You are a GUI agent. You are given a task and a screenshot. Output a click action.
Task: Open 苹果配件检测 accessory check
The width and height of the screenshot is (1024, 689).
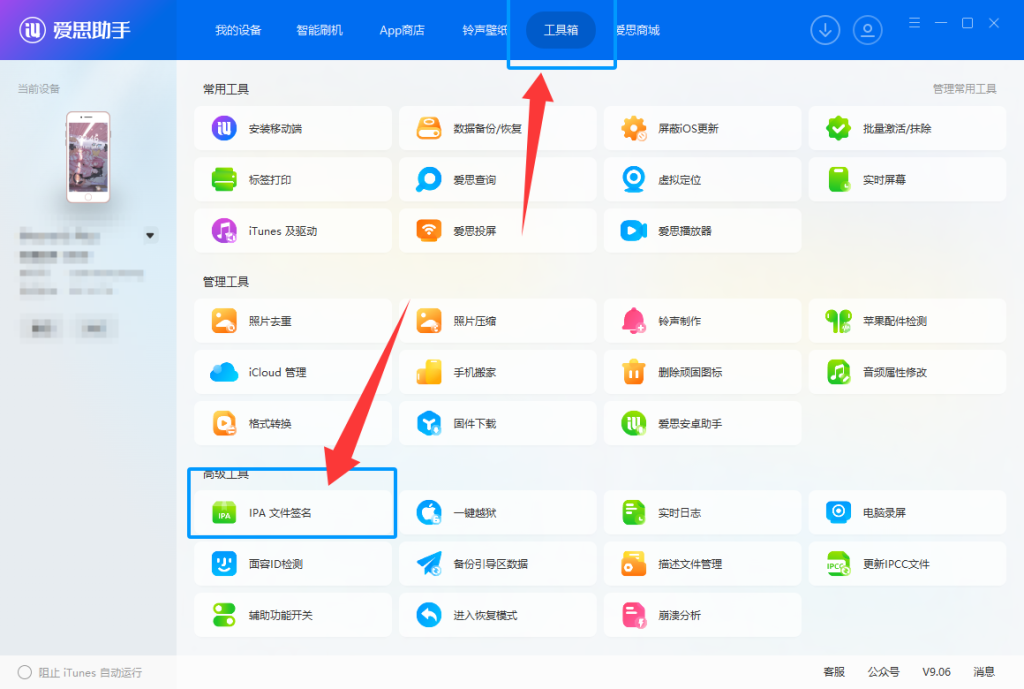coord(907,321)
